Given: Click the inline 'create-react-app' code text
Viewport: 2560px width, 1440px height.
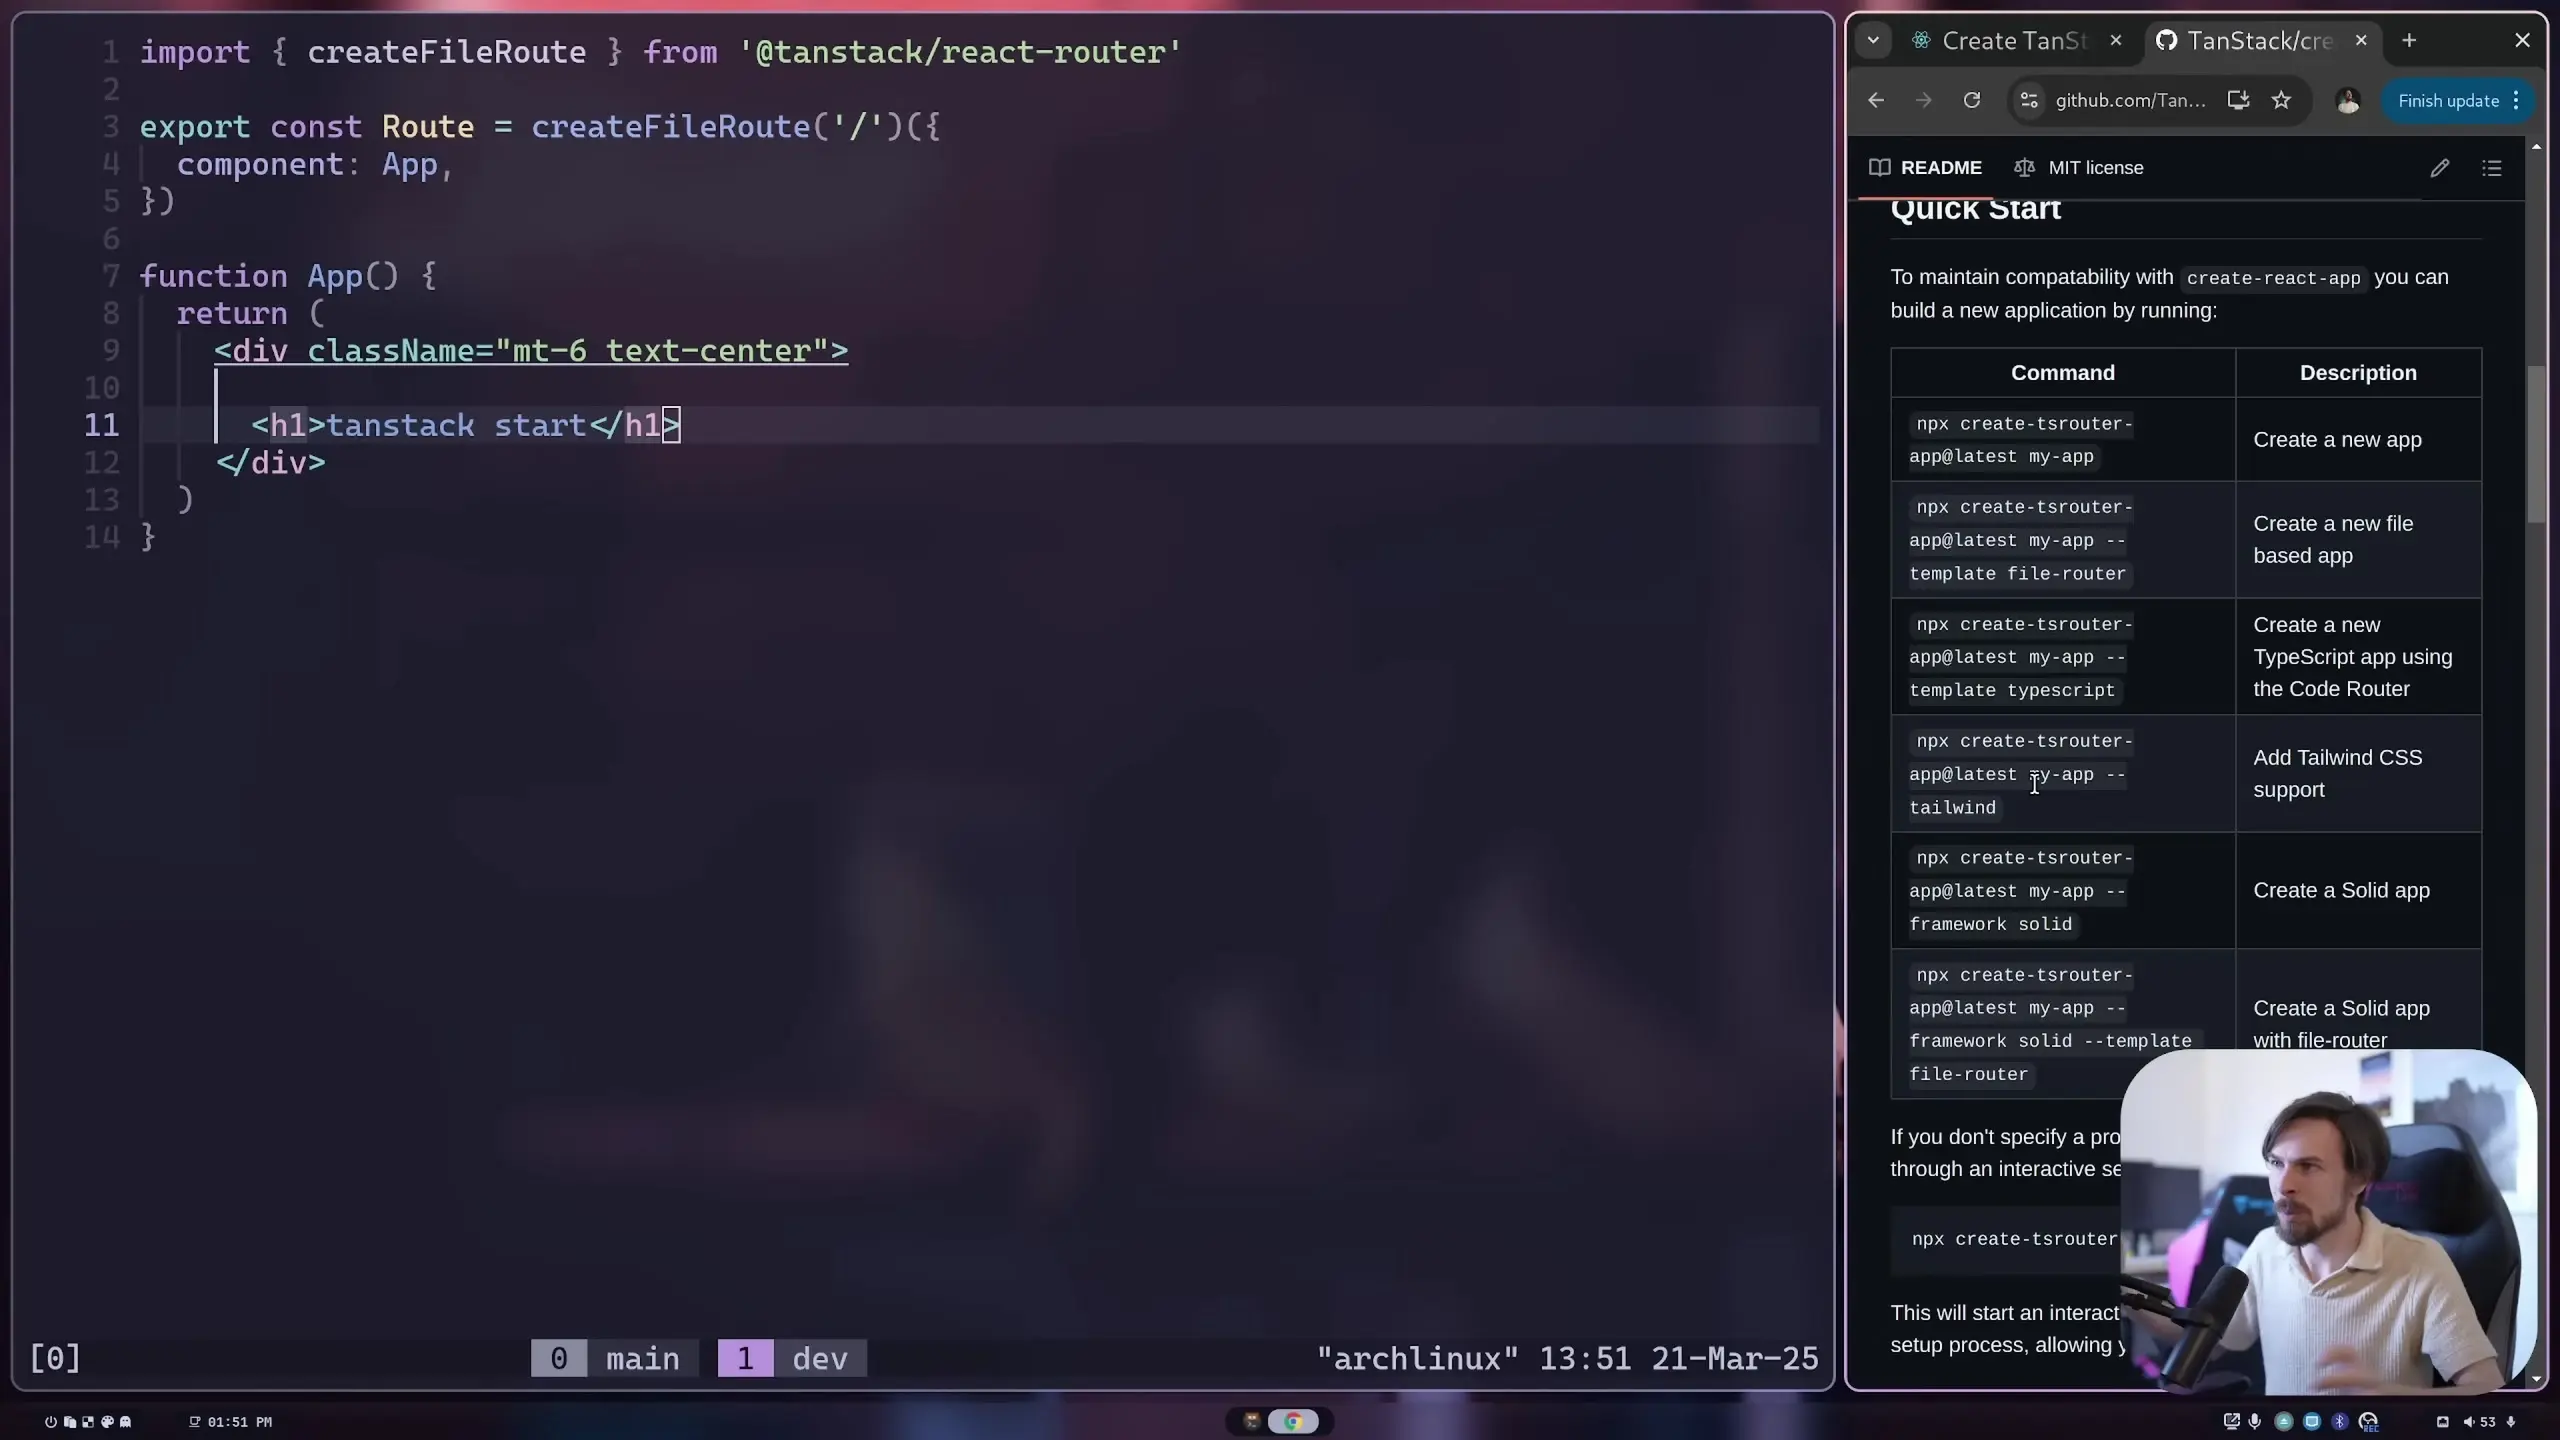Looking at the screenshot, I should pos(2273,278).
